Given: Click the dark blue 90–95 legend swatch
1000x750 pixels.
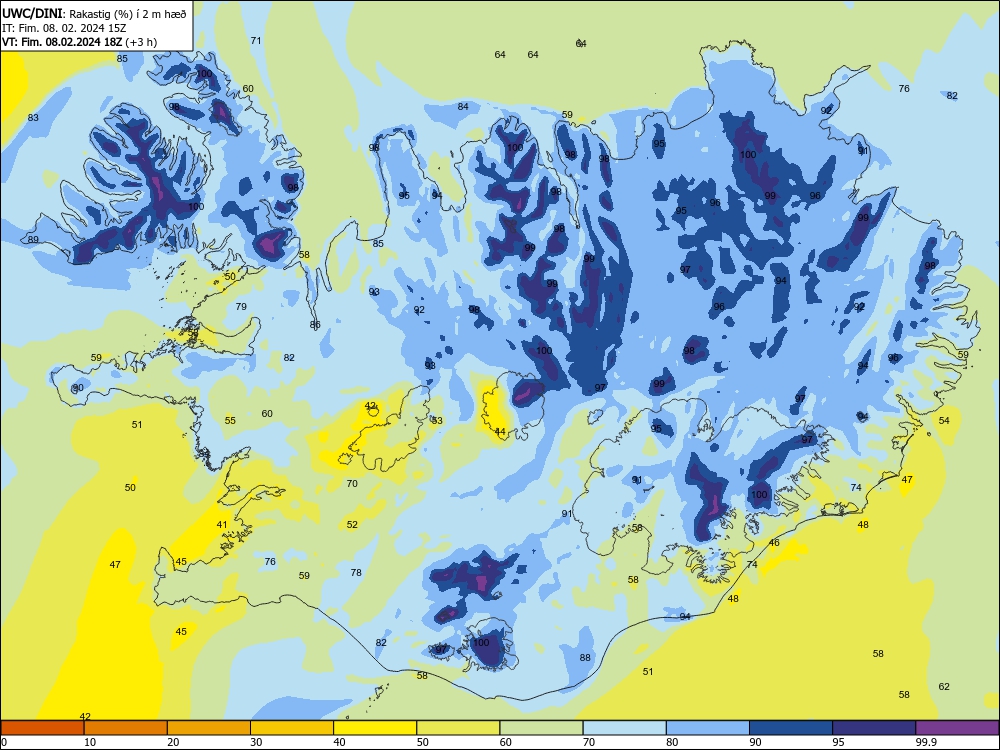Looking at the screenshot, I should tap(791, 728).
